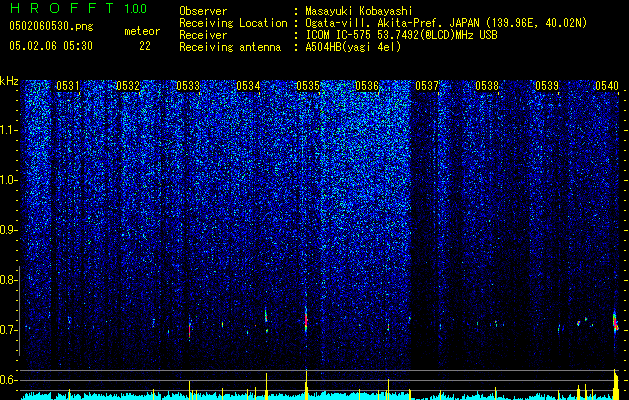Click the meteor count value 22

click(x=145, y=46)
